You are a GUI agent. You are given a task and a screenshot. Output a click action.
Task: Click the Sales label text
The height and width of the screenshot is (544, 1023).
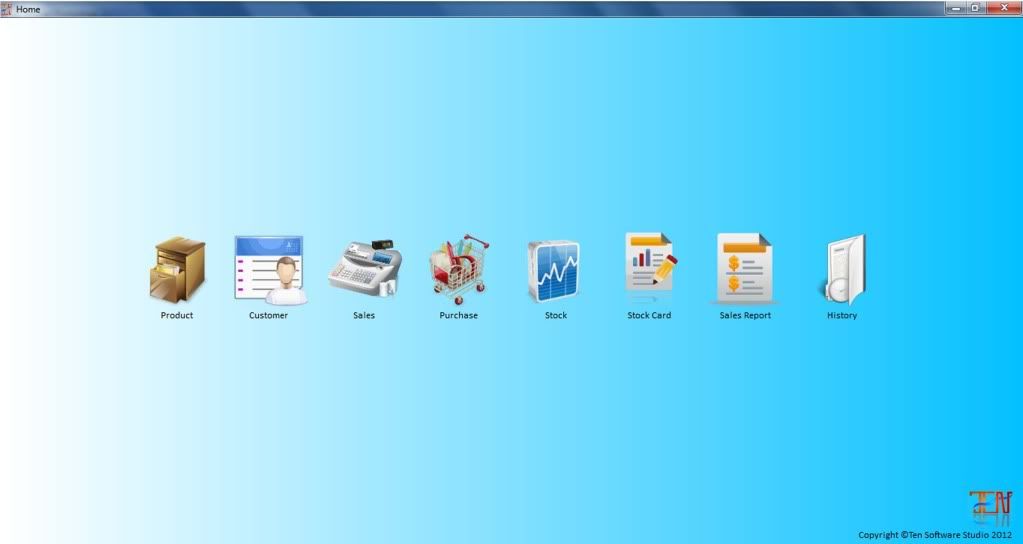tap(364, 315)
